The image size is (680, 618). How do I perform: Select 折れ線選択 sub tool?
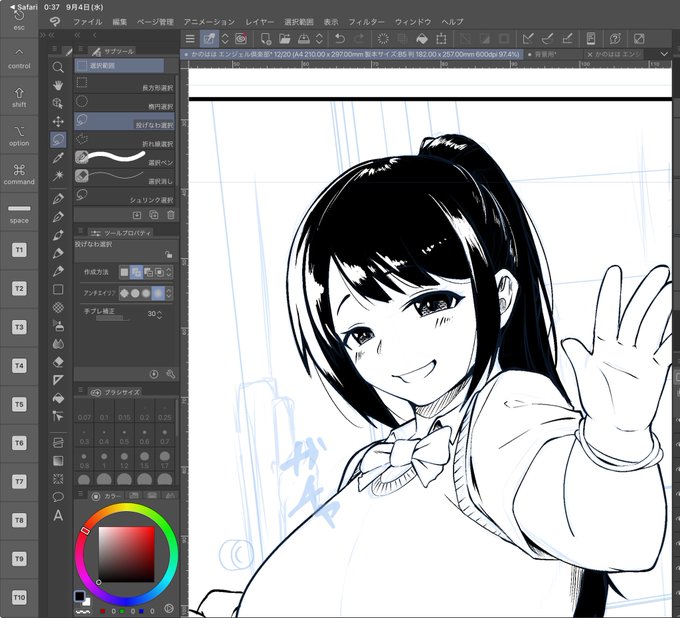(124, 140)
